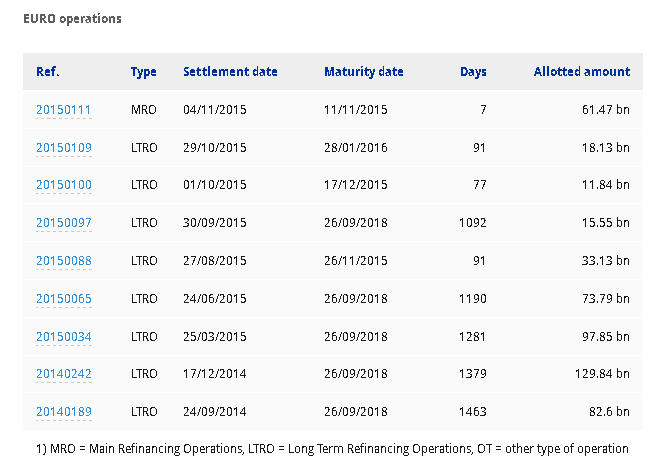Open operation reference 20150109
656x464 pixels.
tap(63, 148)
